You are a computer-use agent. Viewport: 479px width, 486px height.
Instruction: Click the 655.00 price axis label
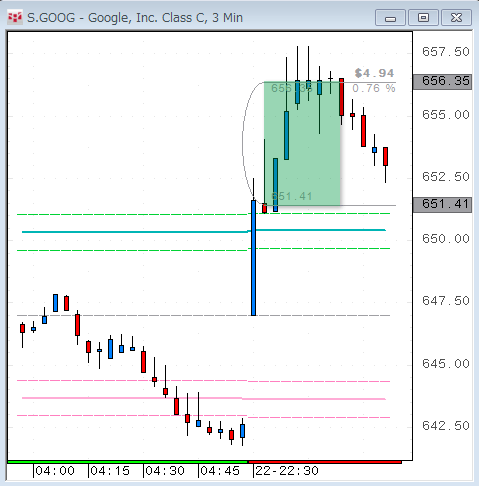tap(446, 115)
